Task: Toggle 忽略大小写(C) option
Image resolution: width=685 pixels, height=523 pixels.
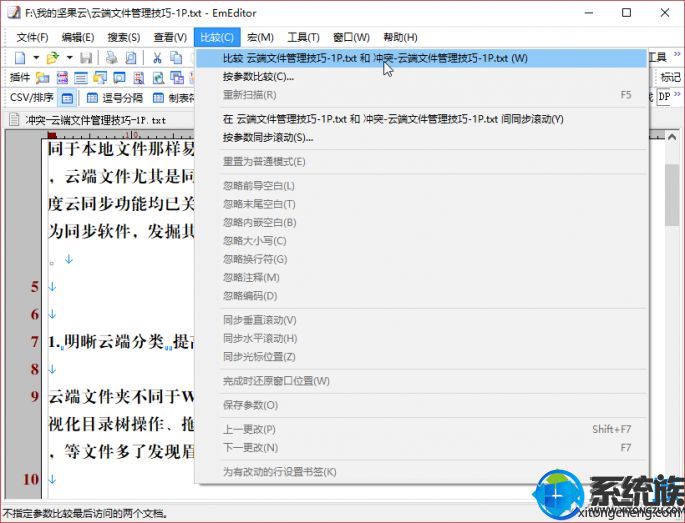Action: coord(421,241)
